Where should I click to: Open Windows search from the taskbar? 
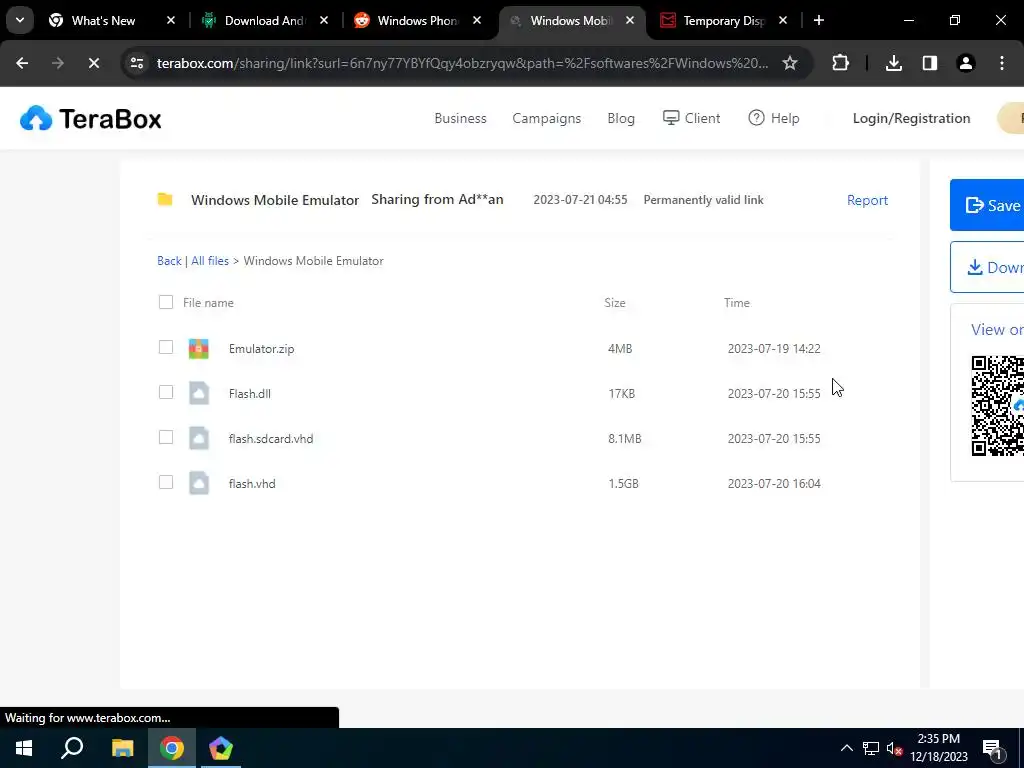click(x=72, y=748)
